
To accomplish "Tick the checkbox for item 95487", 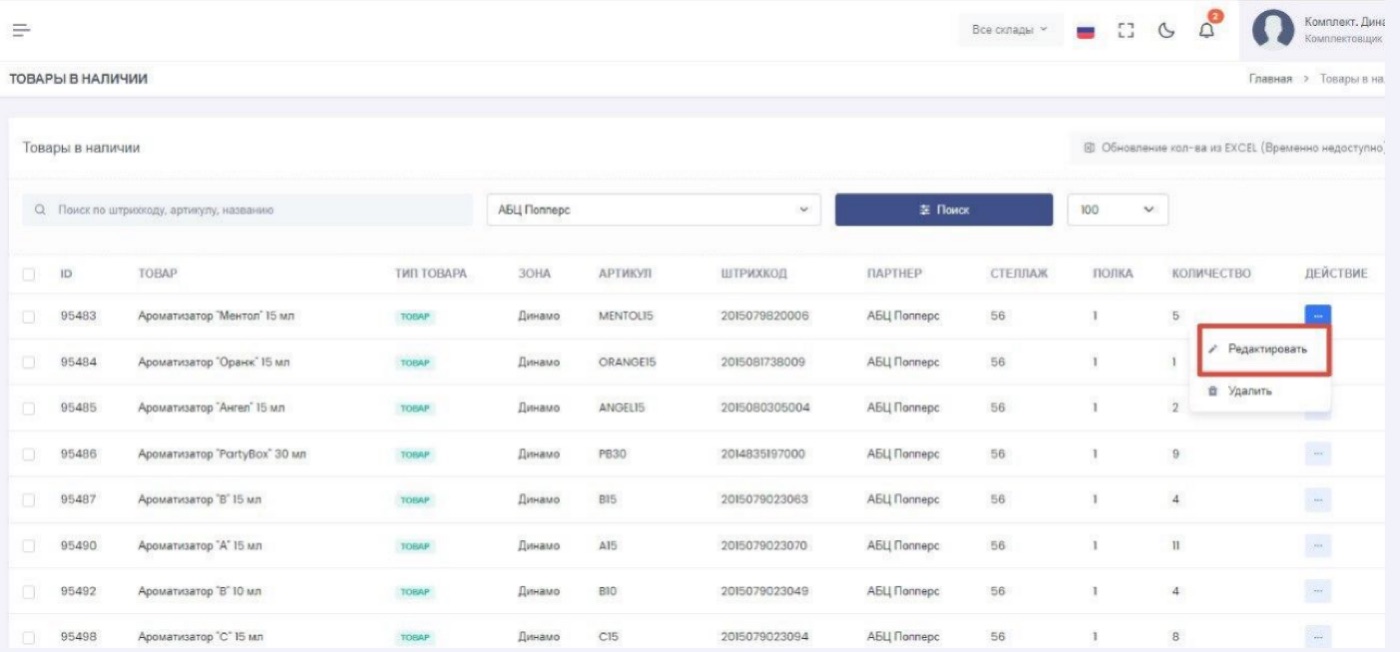I will (28, 500).
